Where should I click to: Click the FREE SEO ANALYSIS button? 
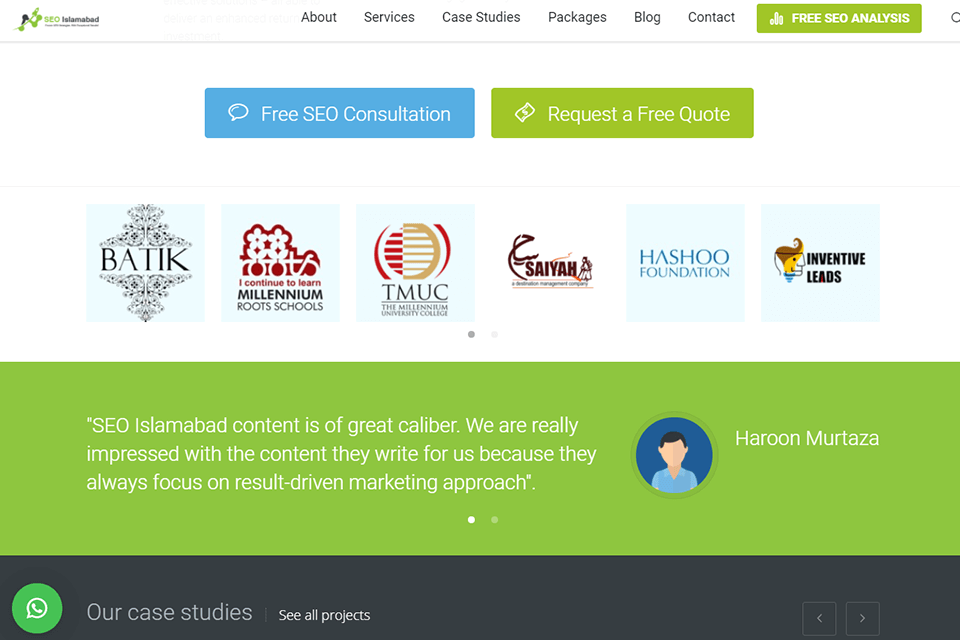(839, 18)
